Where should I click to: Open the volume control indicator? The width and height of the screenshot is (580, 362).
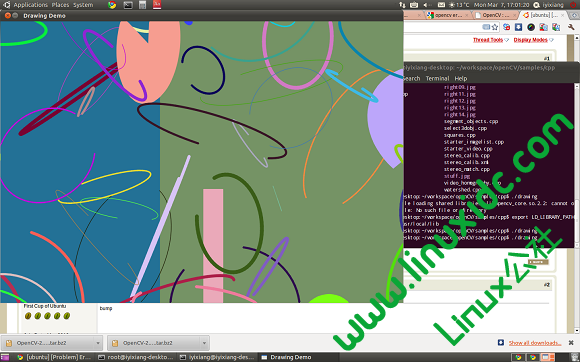coord(427,5)
